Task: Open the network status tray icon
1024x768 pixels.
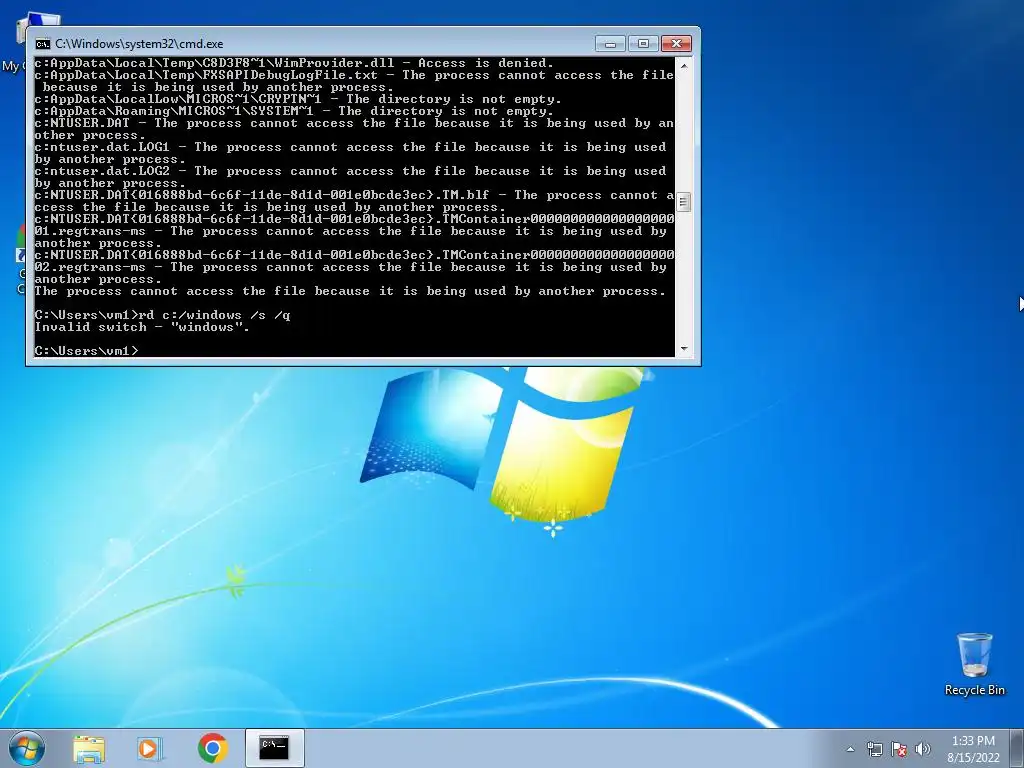Action: [874, 749]
